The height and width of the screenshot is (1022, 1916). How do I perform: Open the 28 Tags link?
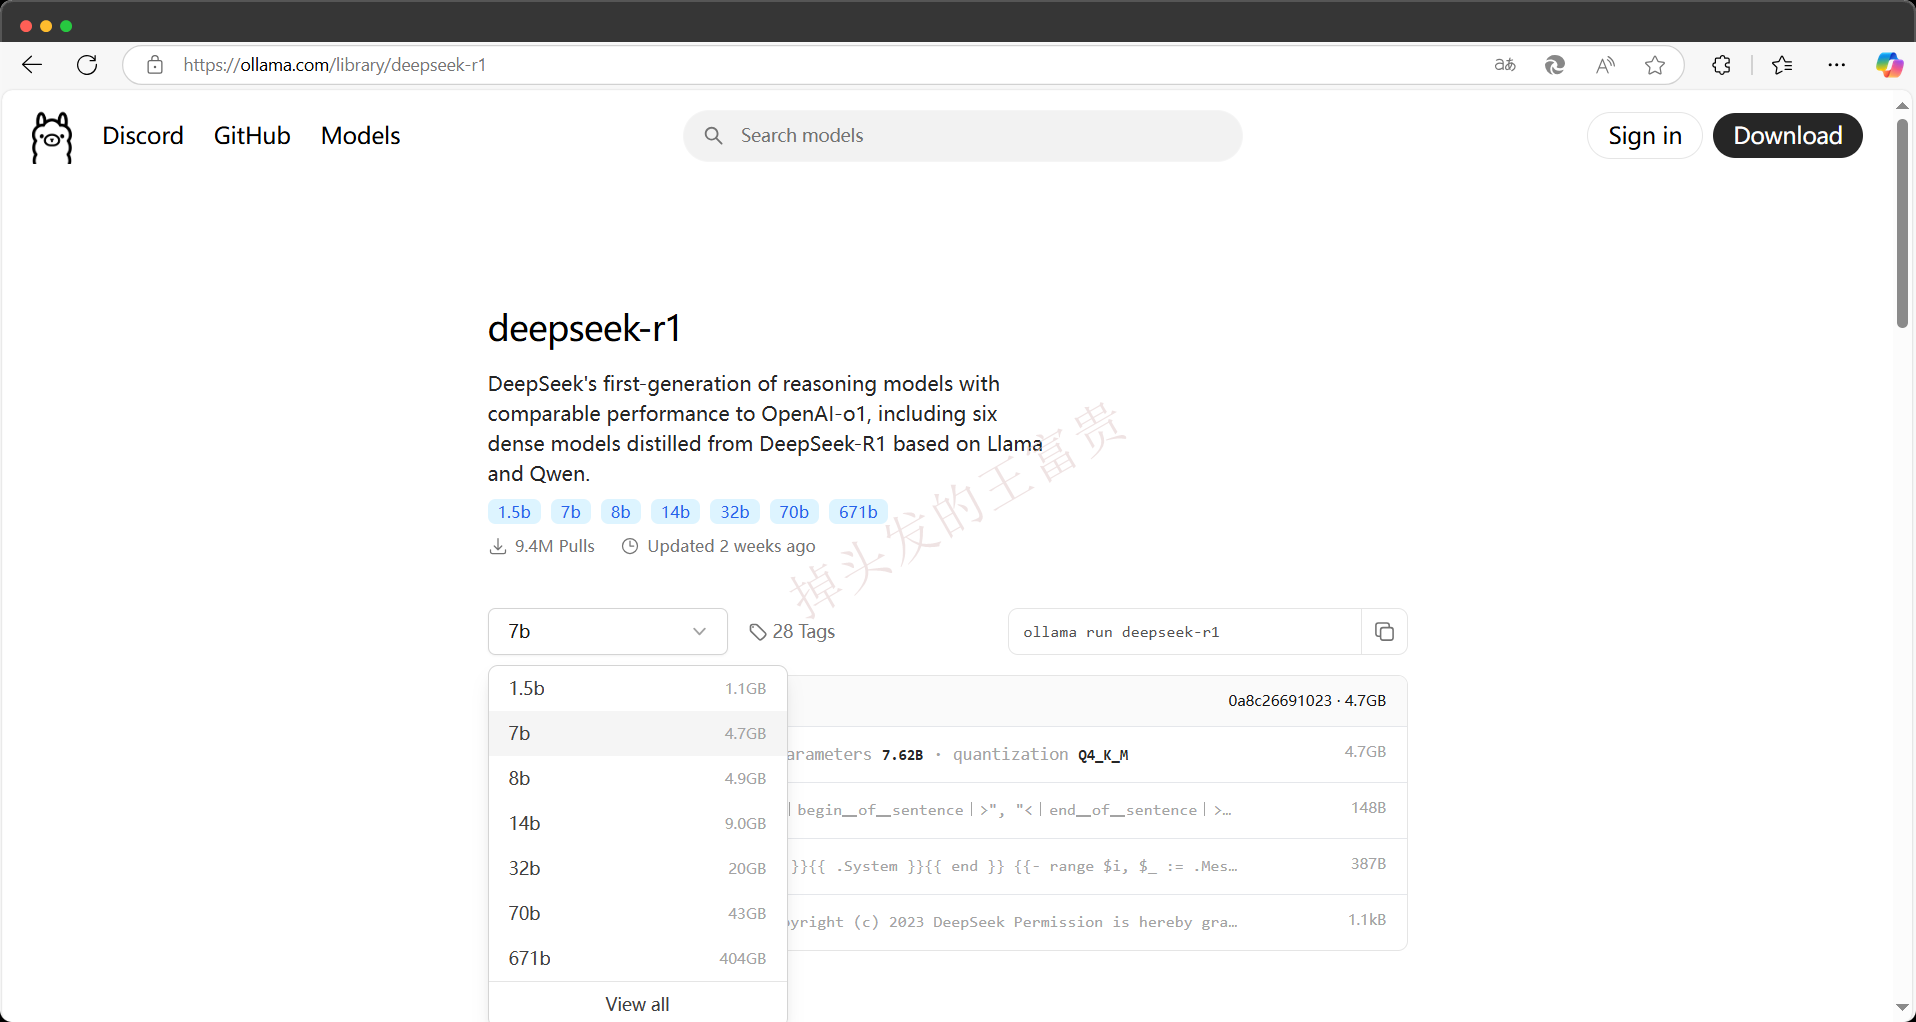(792, 632)
